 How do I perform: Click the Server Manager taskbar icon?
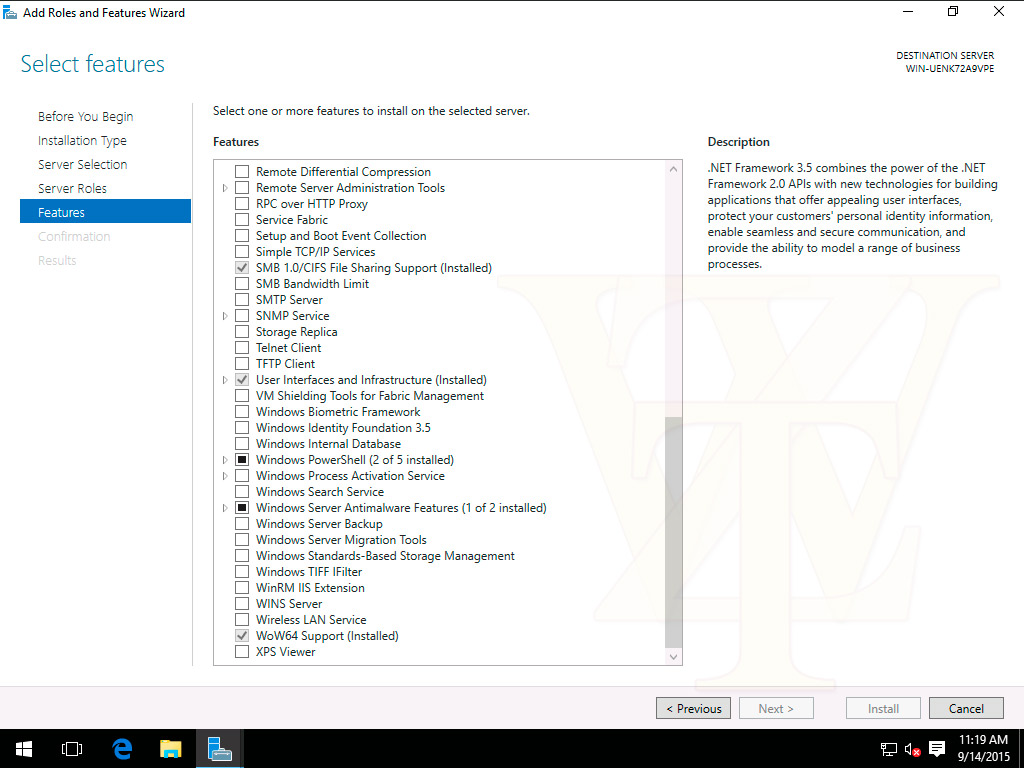220,748
